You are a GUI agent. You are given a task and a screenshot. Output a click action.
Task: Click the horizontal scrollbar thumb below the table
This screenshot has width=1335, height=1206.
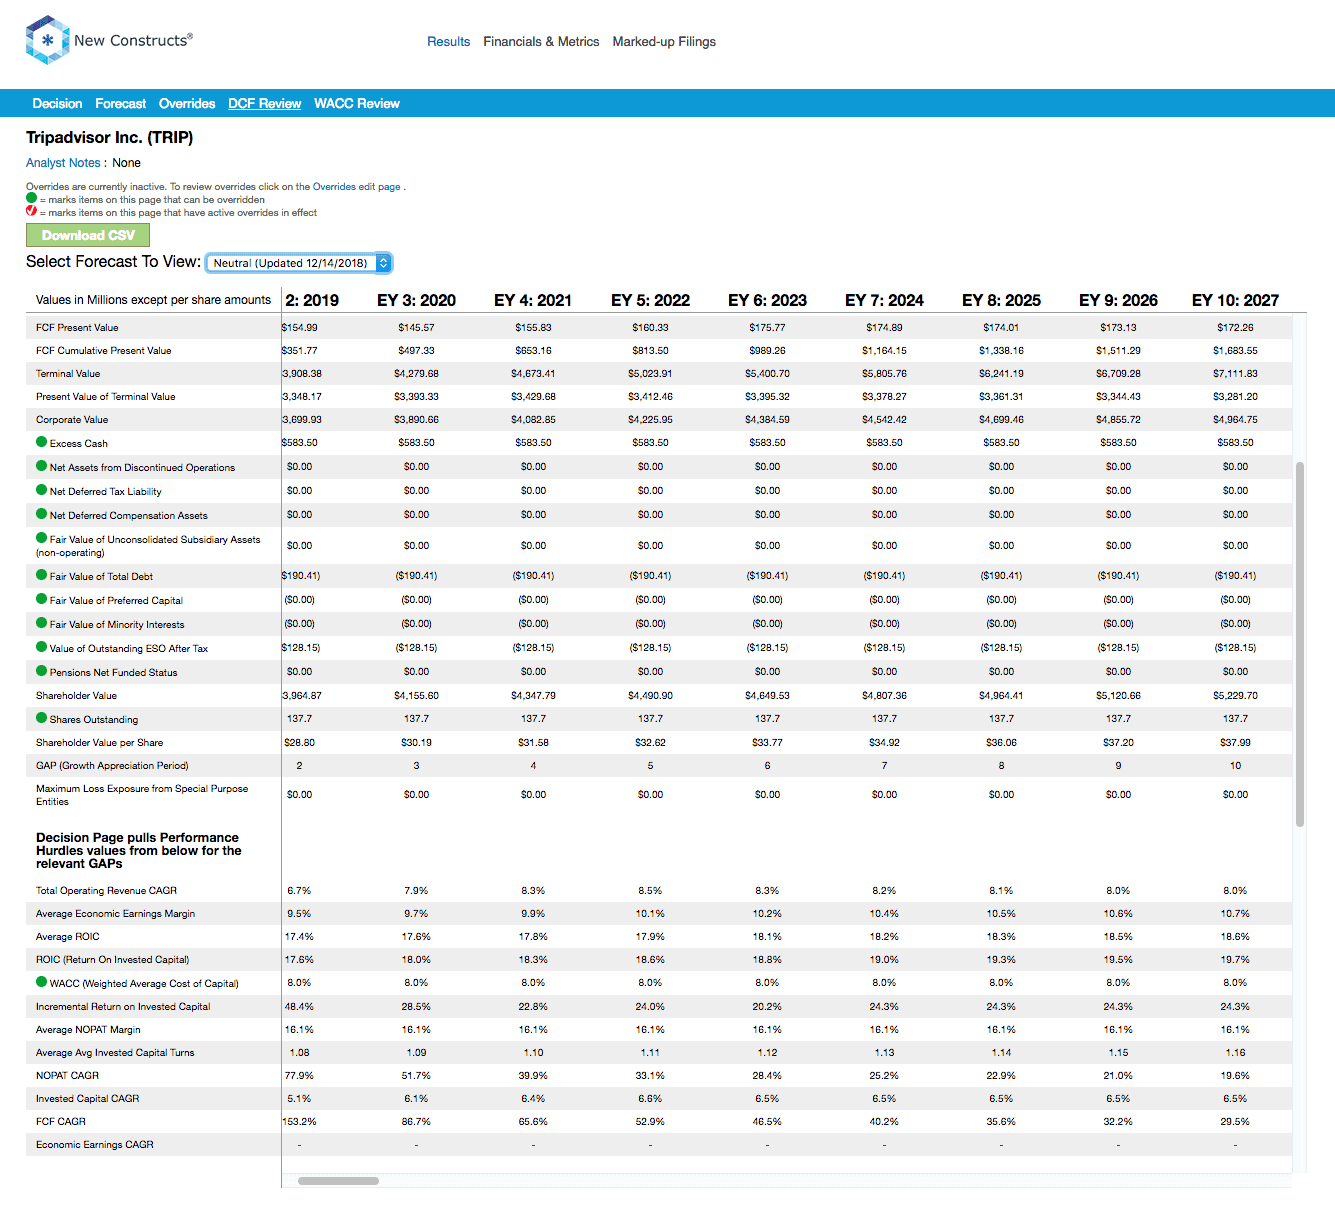[338, 1181]
